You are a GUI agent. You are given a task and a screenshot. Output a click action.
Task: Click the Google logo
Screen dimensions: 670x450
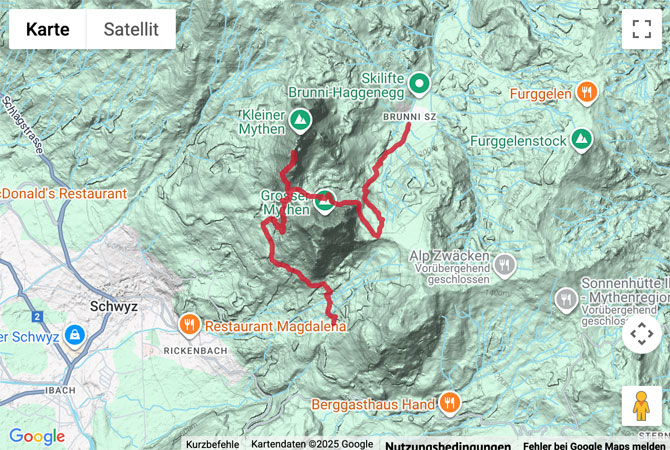coord(37,436)
